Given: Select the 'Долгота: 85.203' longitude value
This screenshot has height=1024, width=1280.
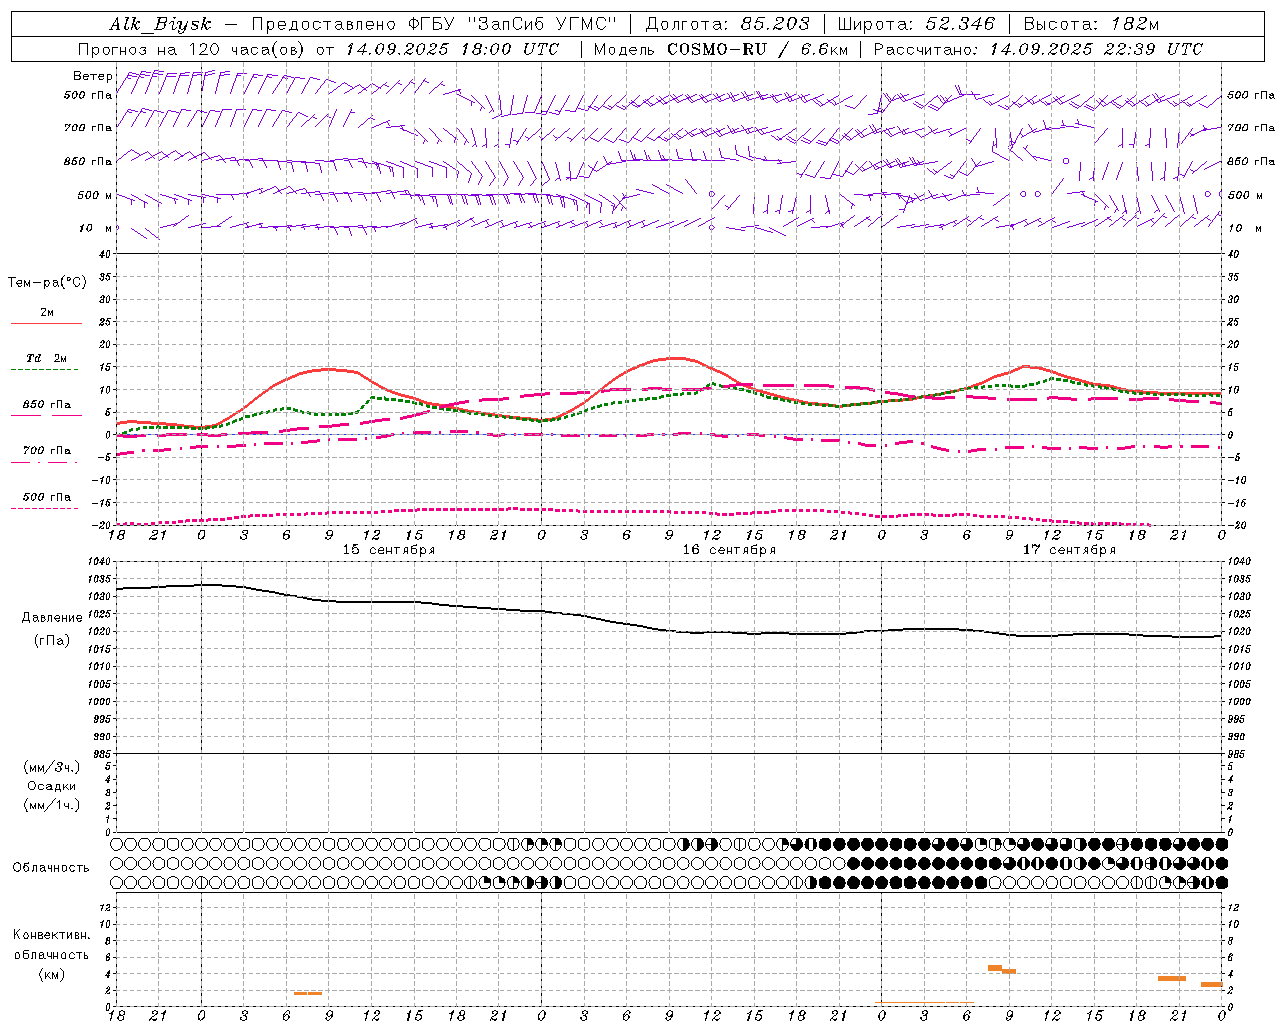Looking at the screenshot, I should pos(728,24).
